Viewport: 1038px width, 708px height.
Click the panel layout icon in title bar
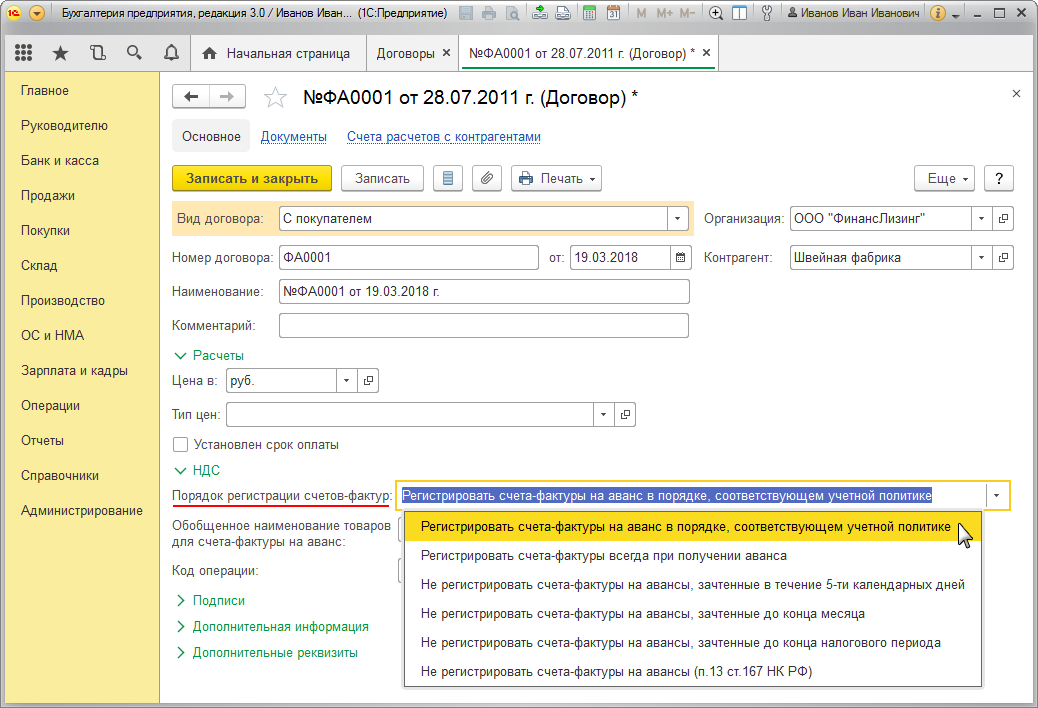739,13
